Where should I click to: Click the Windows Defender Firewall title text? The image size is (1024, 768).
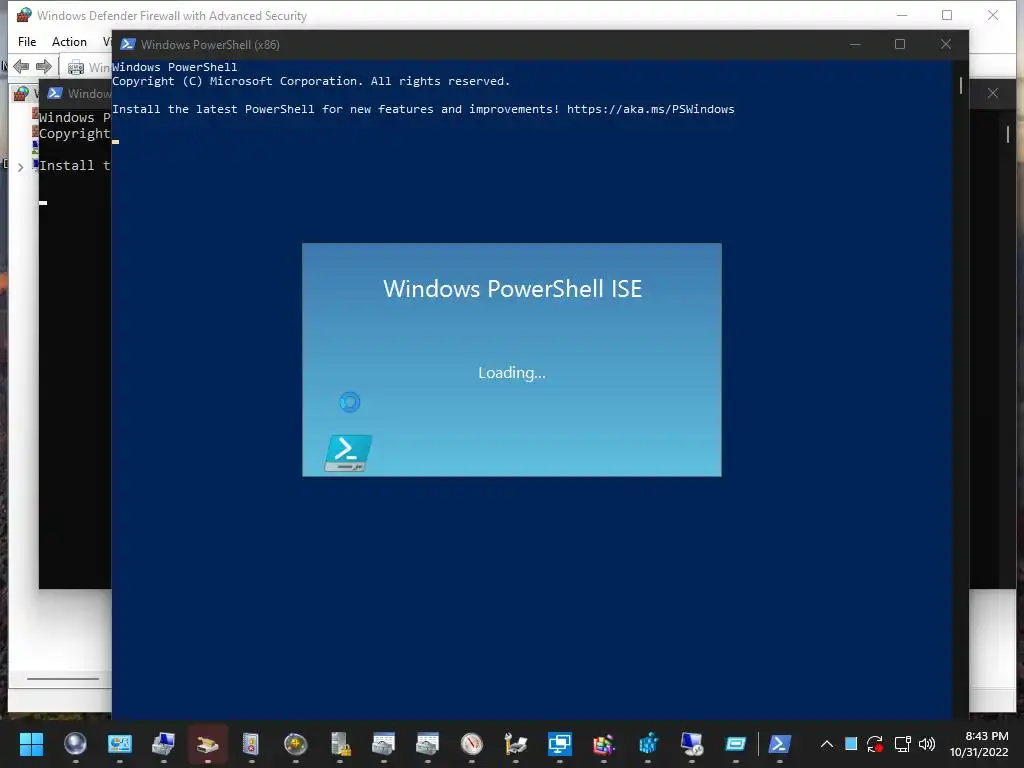point(172,15)
